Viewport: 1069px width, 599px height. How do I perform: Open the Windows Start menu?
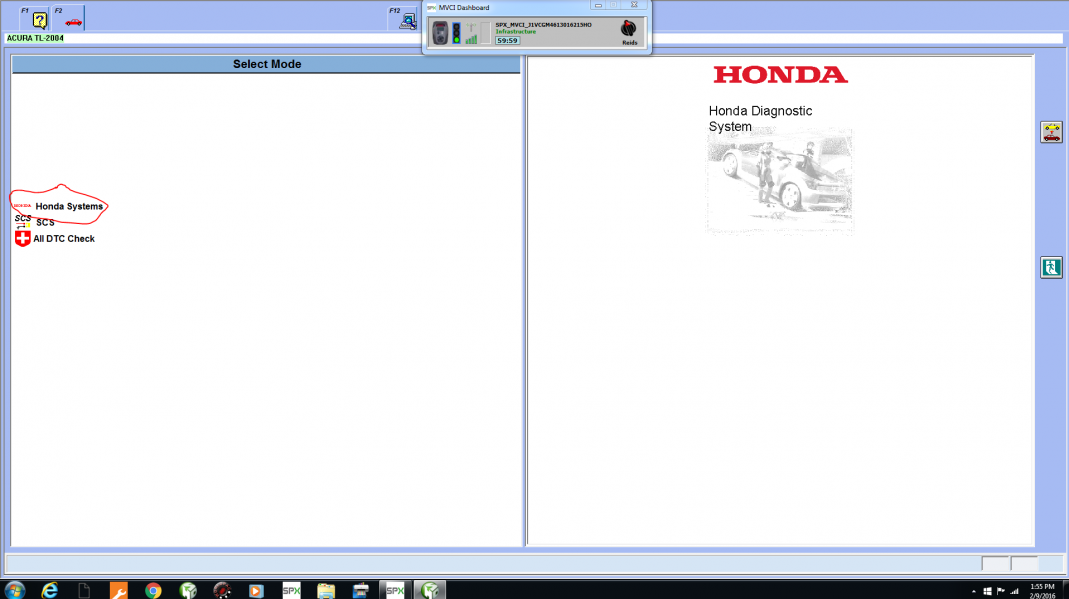14,590
